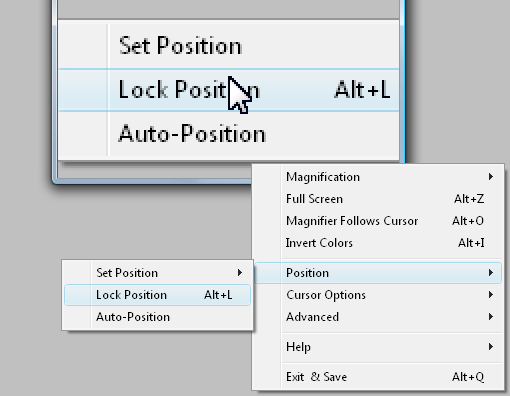Click enlarged Set Position text in magnifier window
Viewport: 510px width, 396px height.
click(x=180, y=45)
